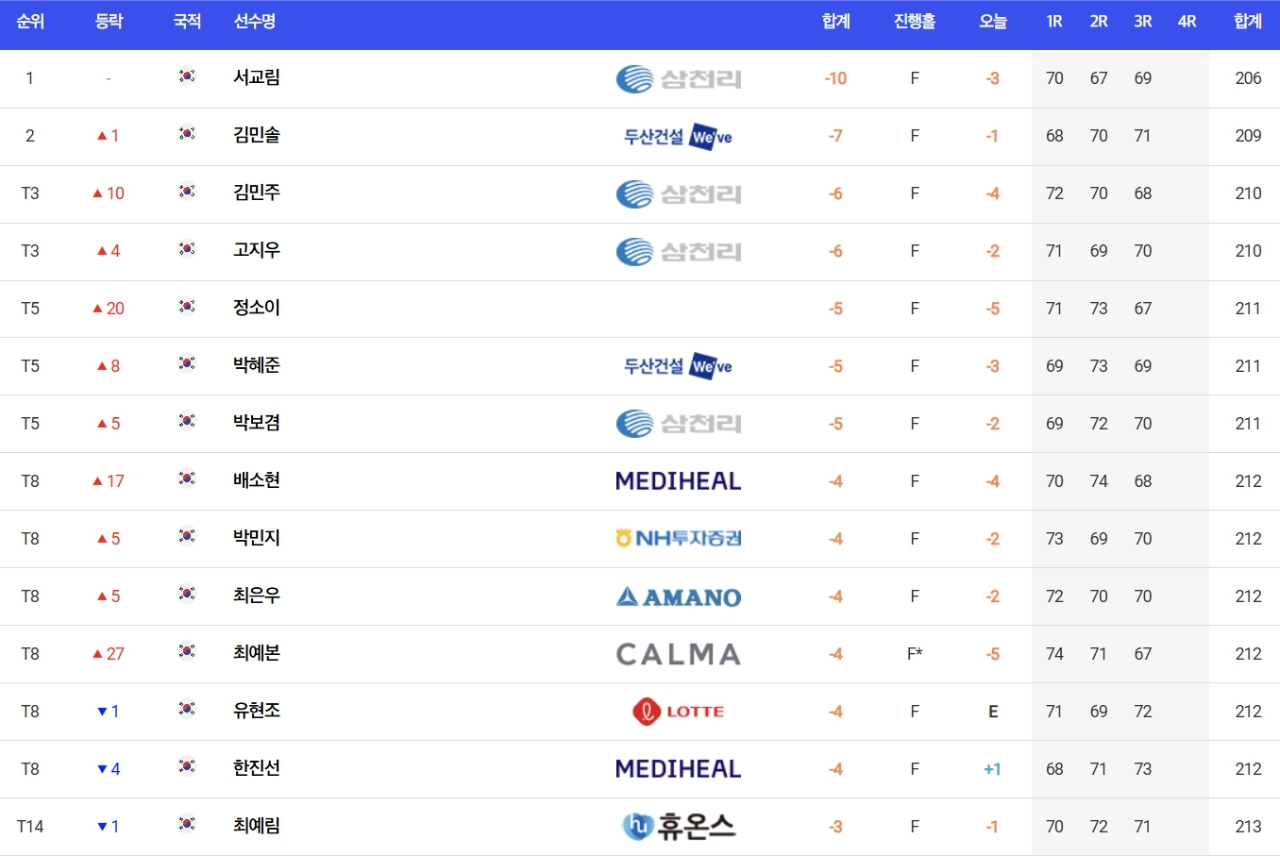Image resolution: width=1280 pixels, height=856 pixels.
Task: Click the CALMA sponsor logo
Action: (678, 654)
